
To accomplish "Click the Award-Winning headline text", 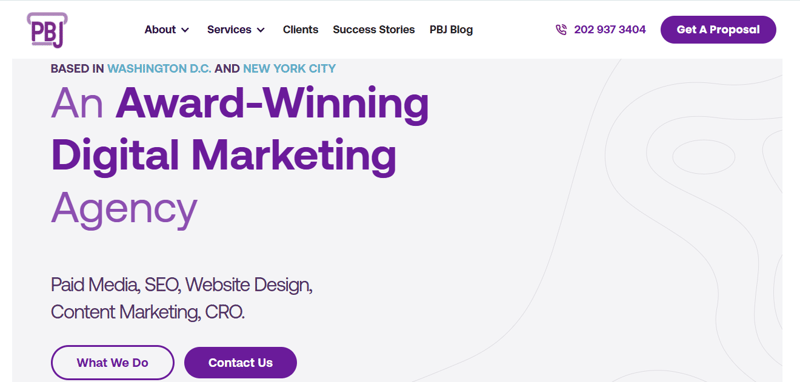I will [272, 103].
